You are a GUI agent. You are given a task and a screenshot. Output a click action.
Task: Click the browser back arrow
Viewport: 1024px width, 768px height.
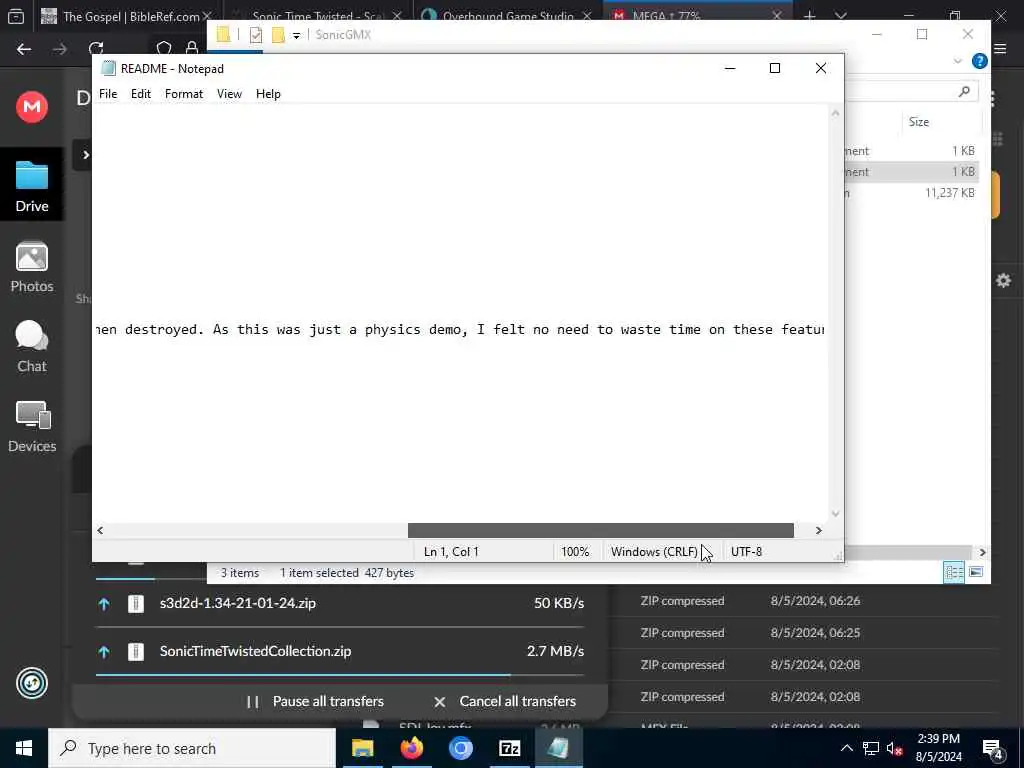[x=24, y=49]
